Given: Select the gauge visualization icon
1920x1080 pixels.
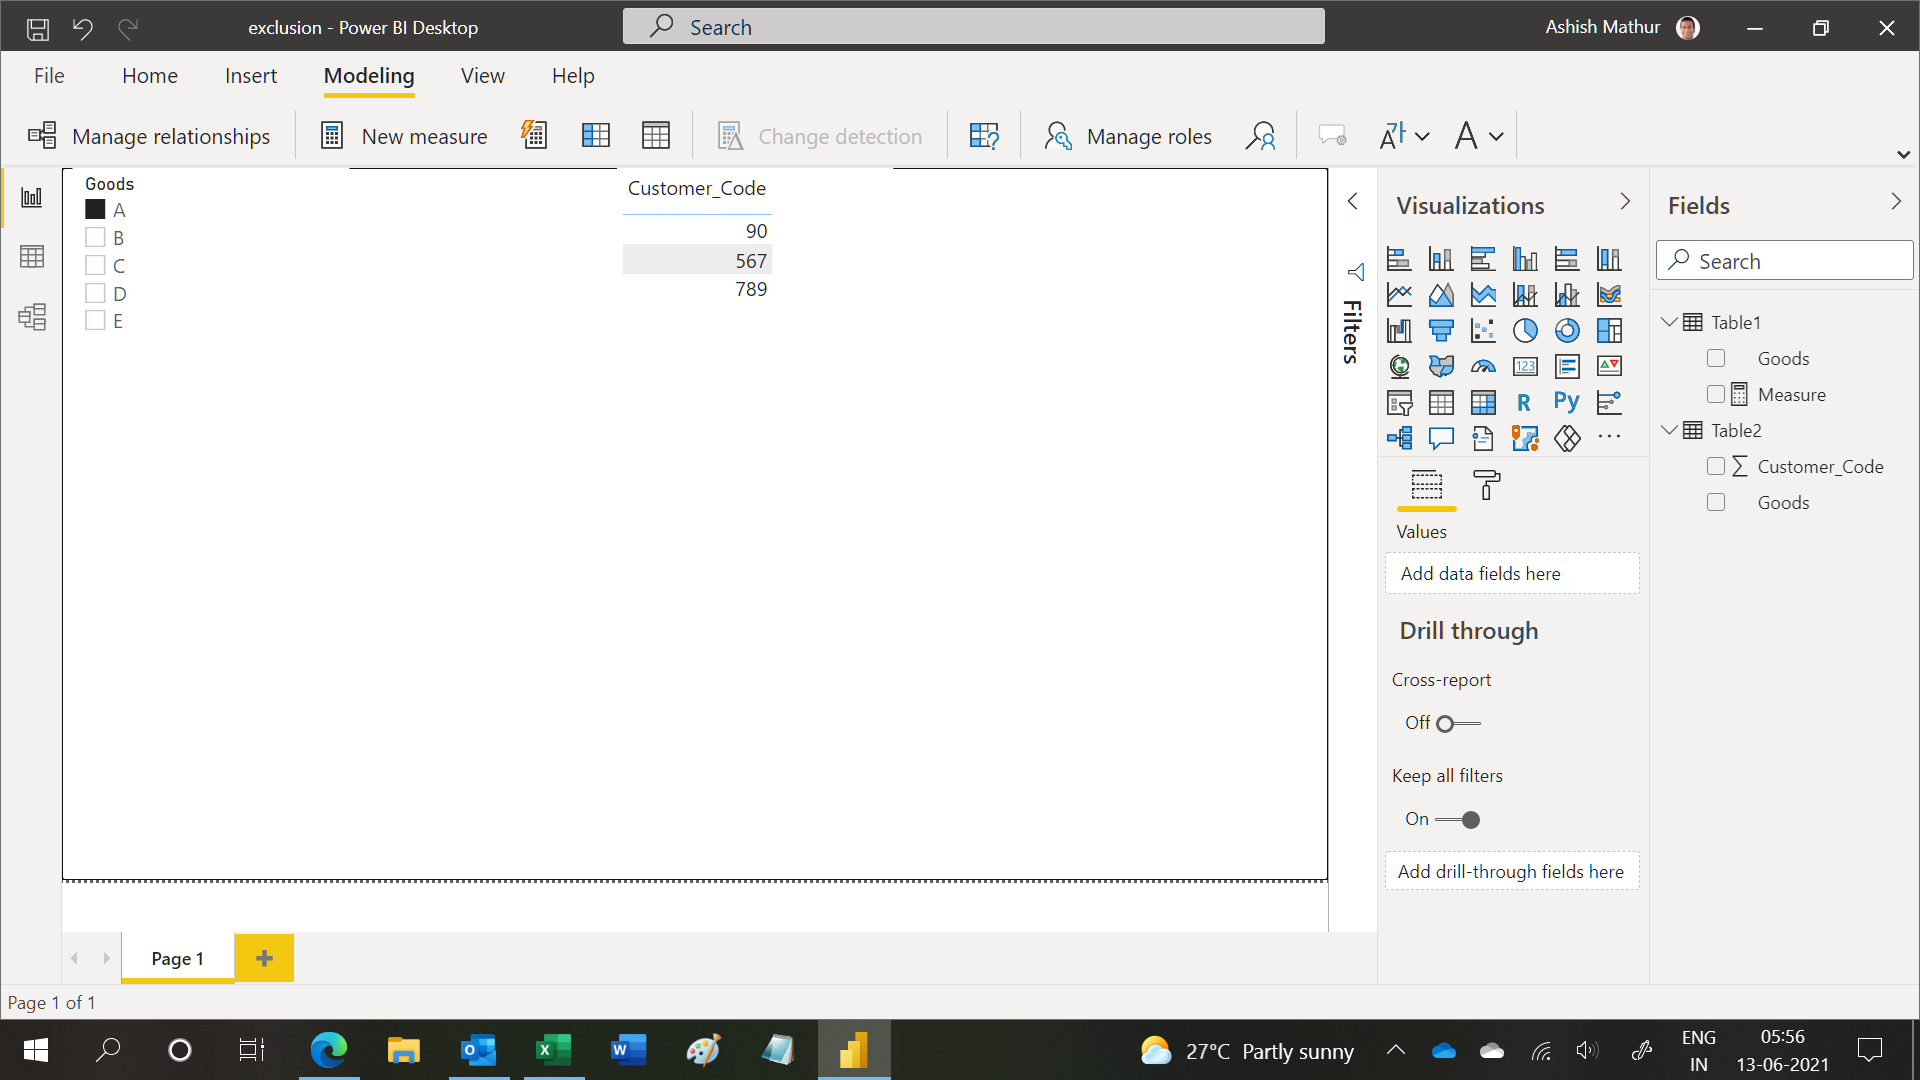Looking at the screenshot, I should 1483,366.
